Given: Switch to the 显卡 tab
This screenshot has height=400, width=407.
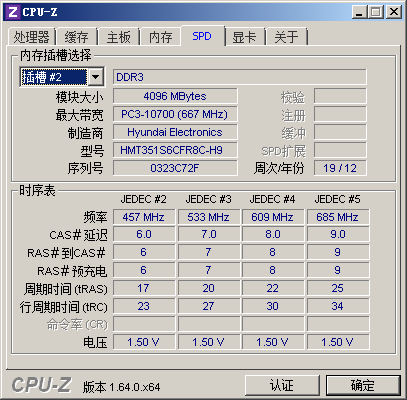Looking at the screenshot, I should point(244,36).
